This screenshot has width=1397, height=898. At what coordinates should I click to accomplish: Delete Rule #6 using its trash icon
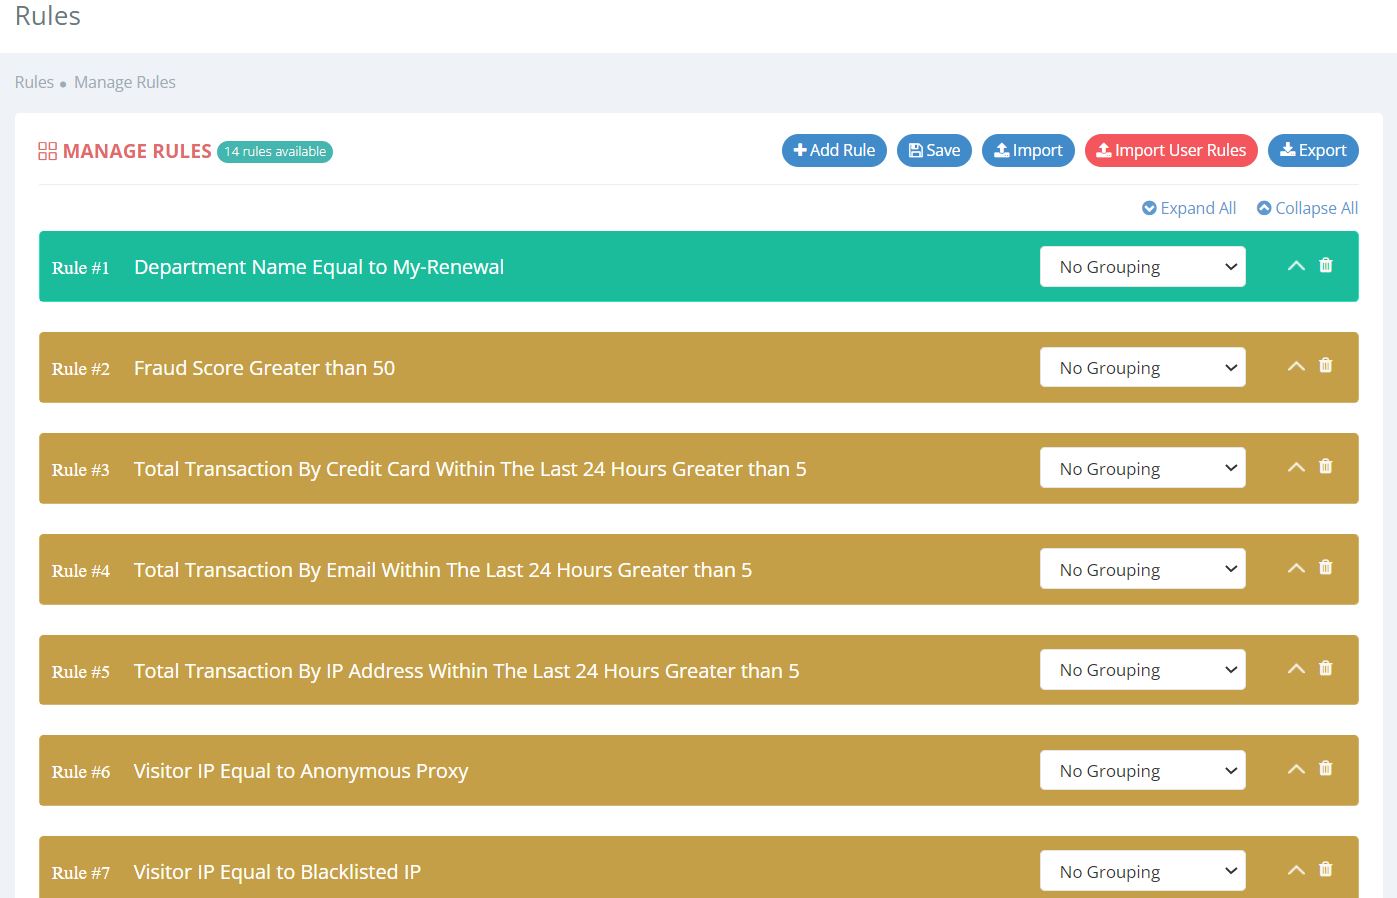(1325, 768)
